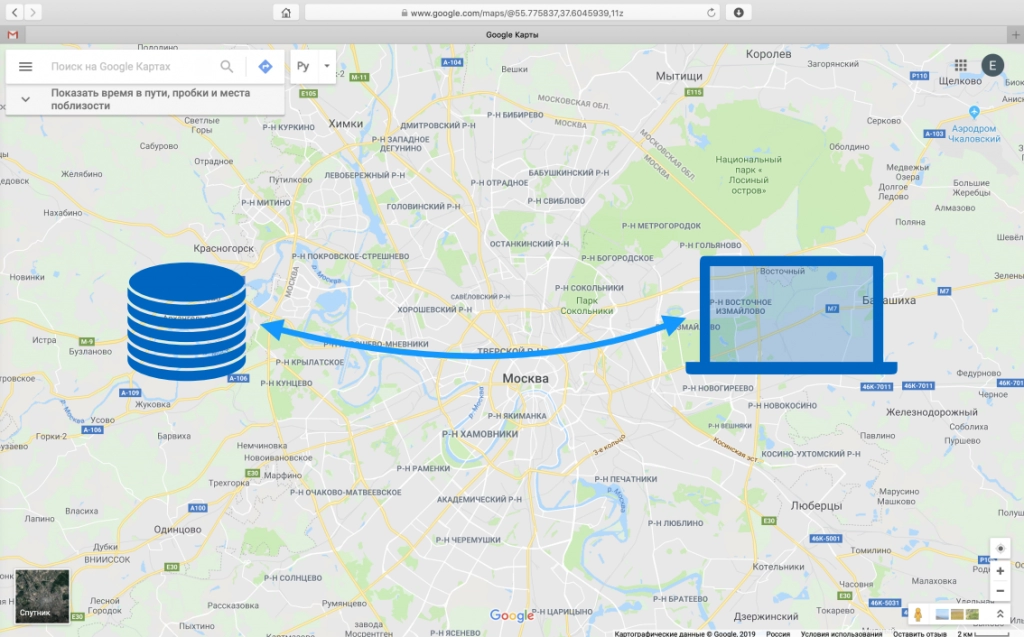The image size is (1024, 637).
Task: Click the 46K-5031 road shield
Action: pos(885,602)
